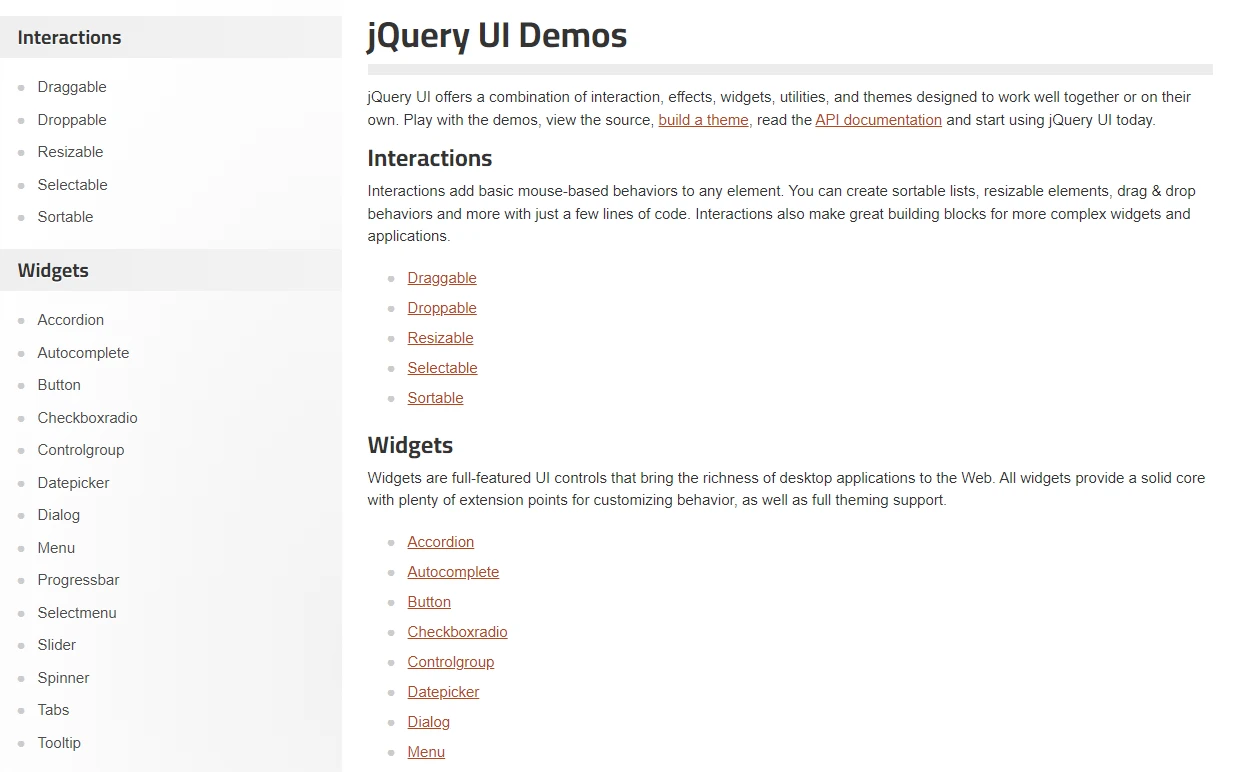This screenshot has height=772, width=1235.
Task: Follow the build a theme link
Action: [703, 119]
